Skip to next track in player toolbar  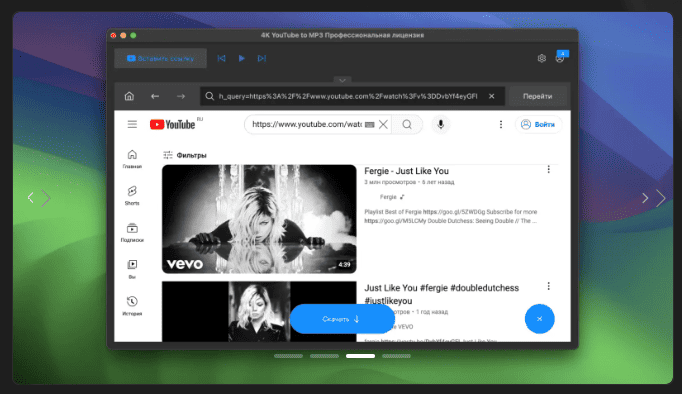tap(261, 58)
